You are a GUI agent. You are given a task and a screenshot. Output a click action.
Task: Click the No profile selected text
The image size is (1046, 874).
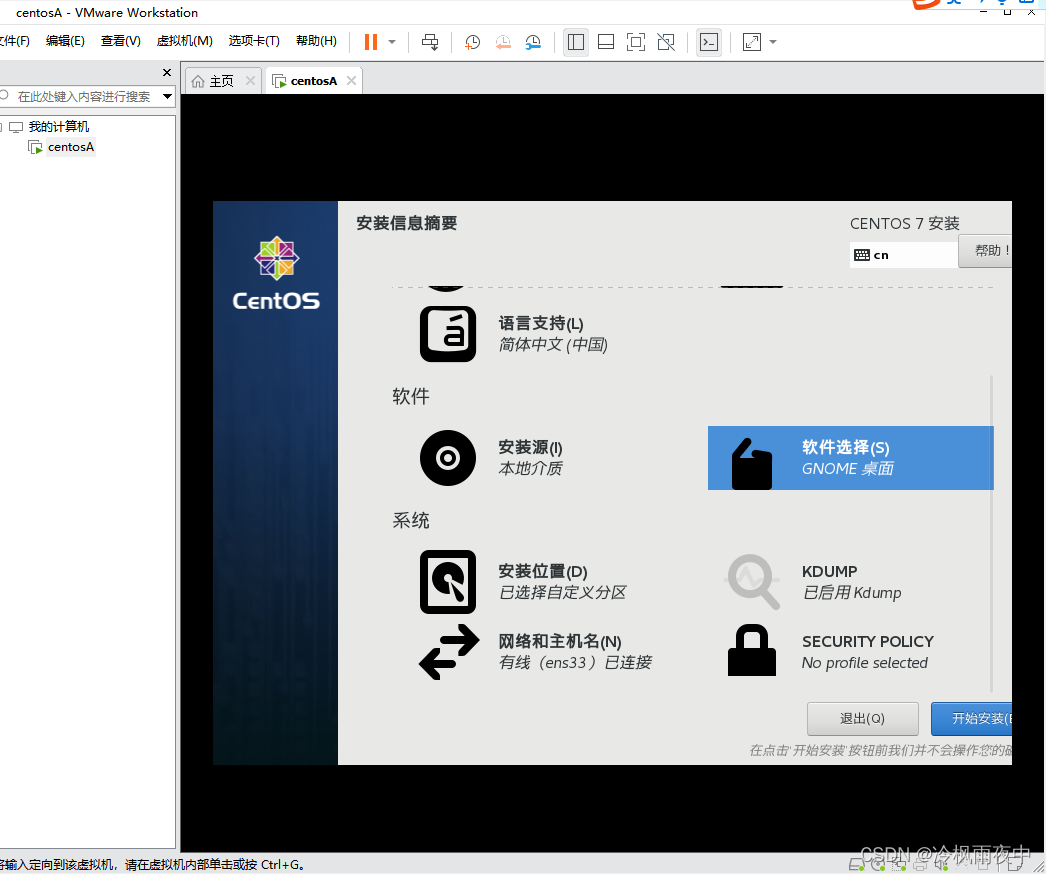click(x=865, y=663)
